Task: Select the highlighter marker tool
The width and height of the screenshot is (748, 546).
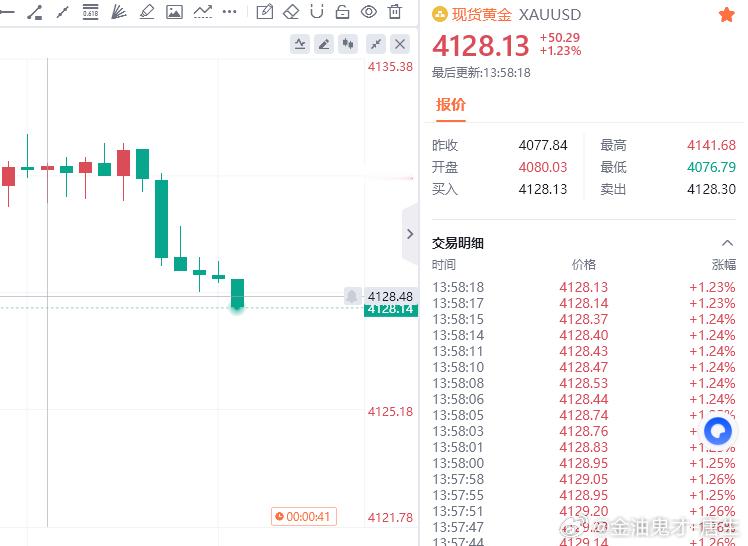Action: 146,12
